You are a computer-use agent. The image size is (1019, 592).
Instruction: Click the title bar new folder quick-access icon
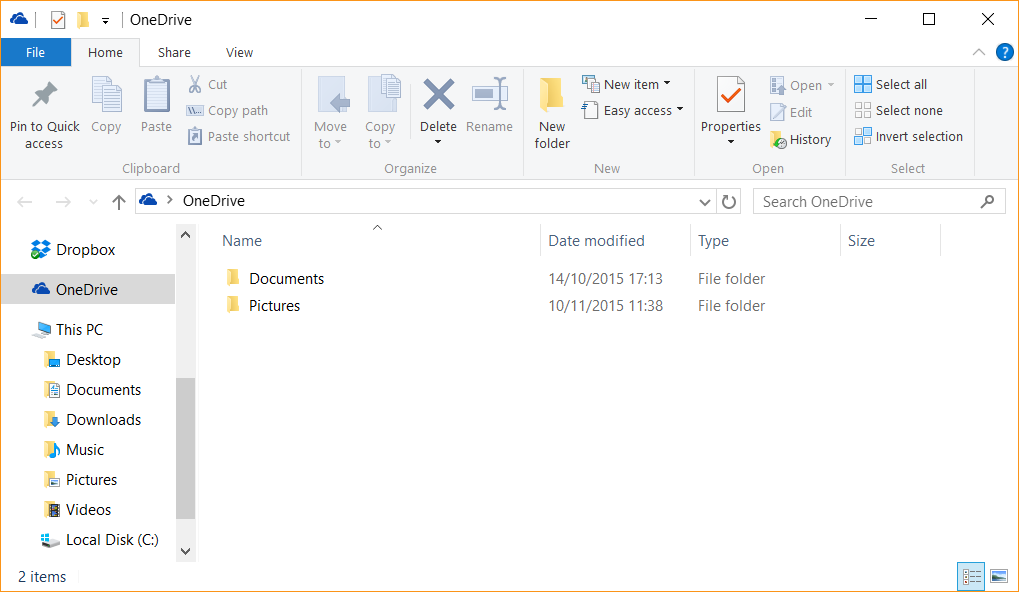(x=83, y=20)
